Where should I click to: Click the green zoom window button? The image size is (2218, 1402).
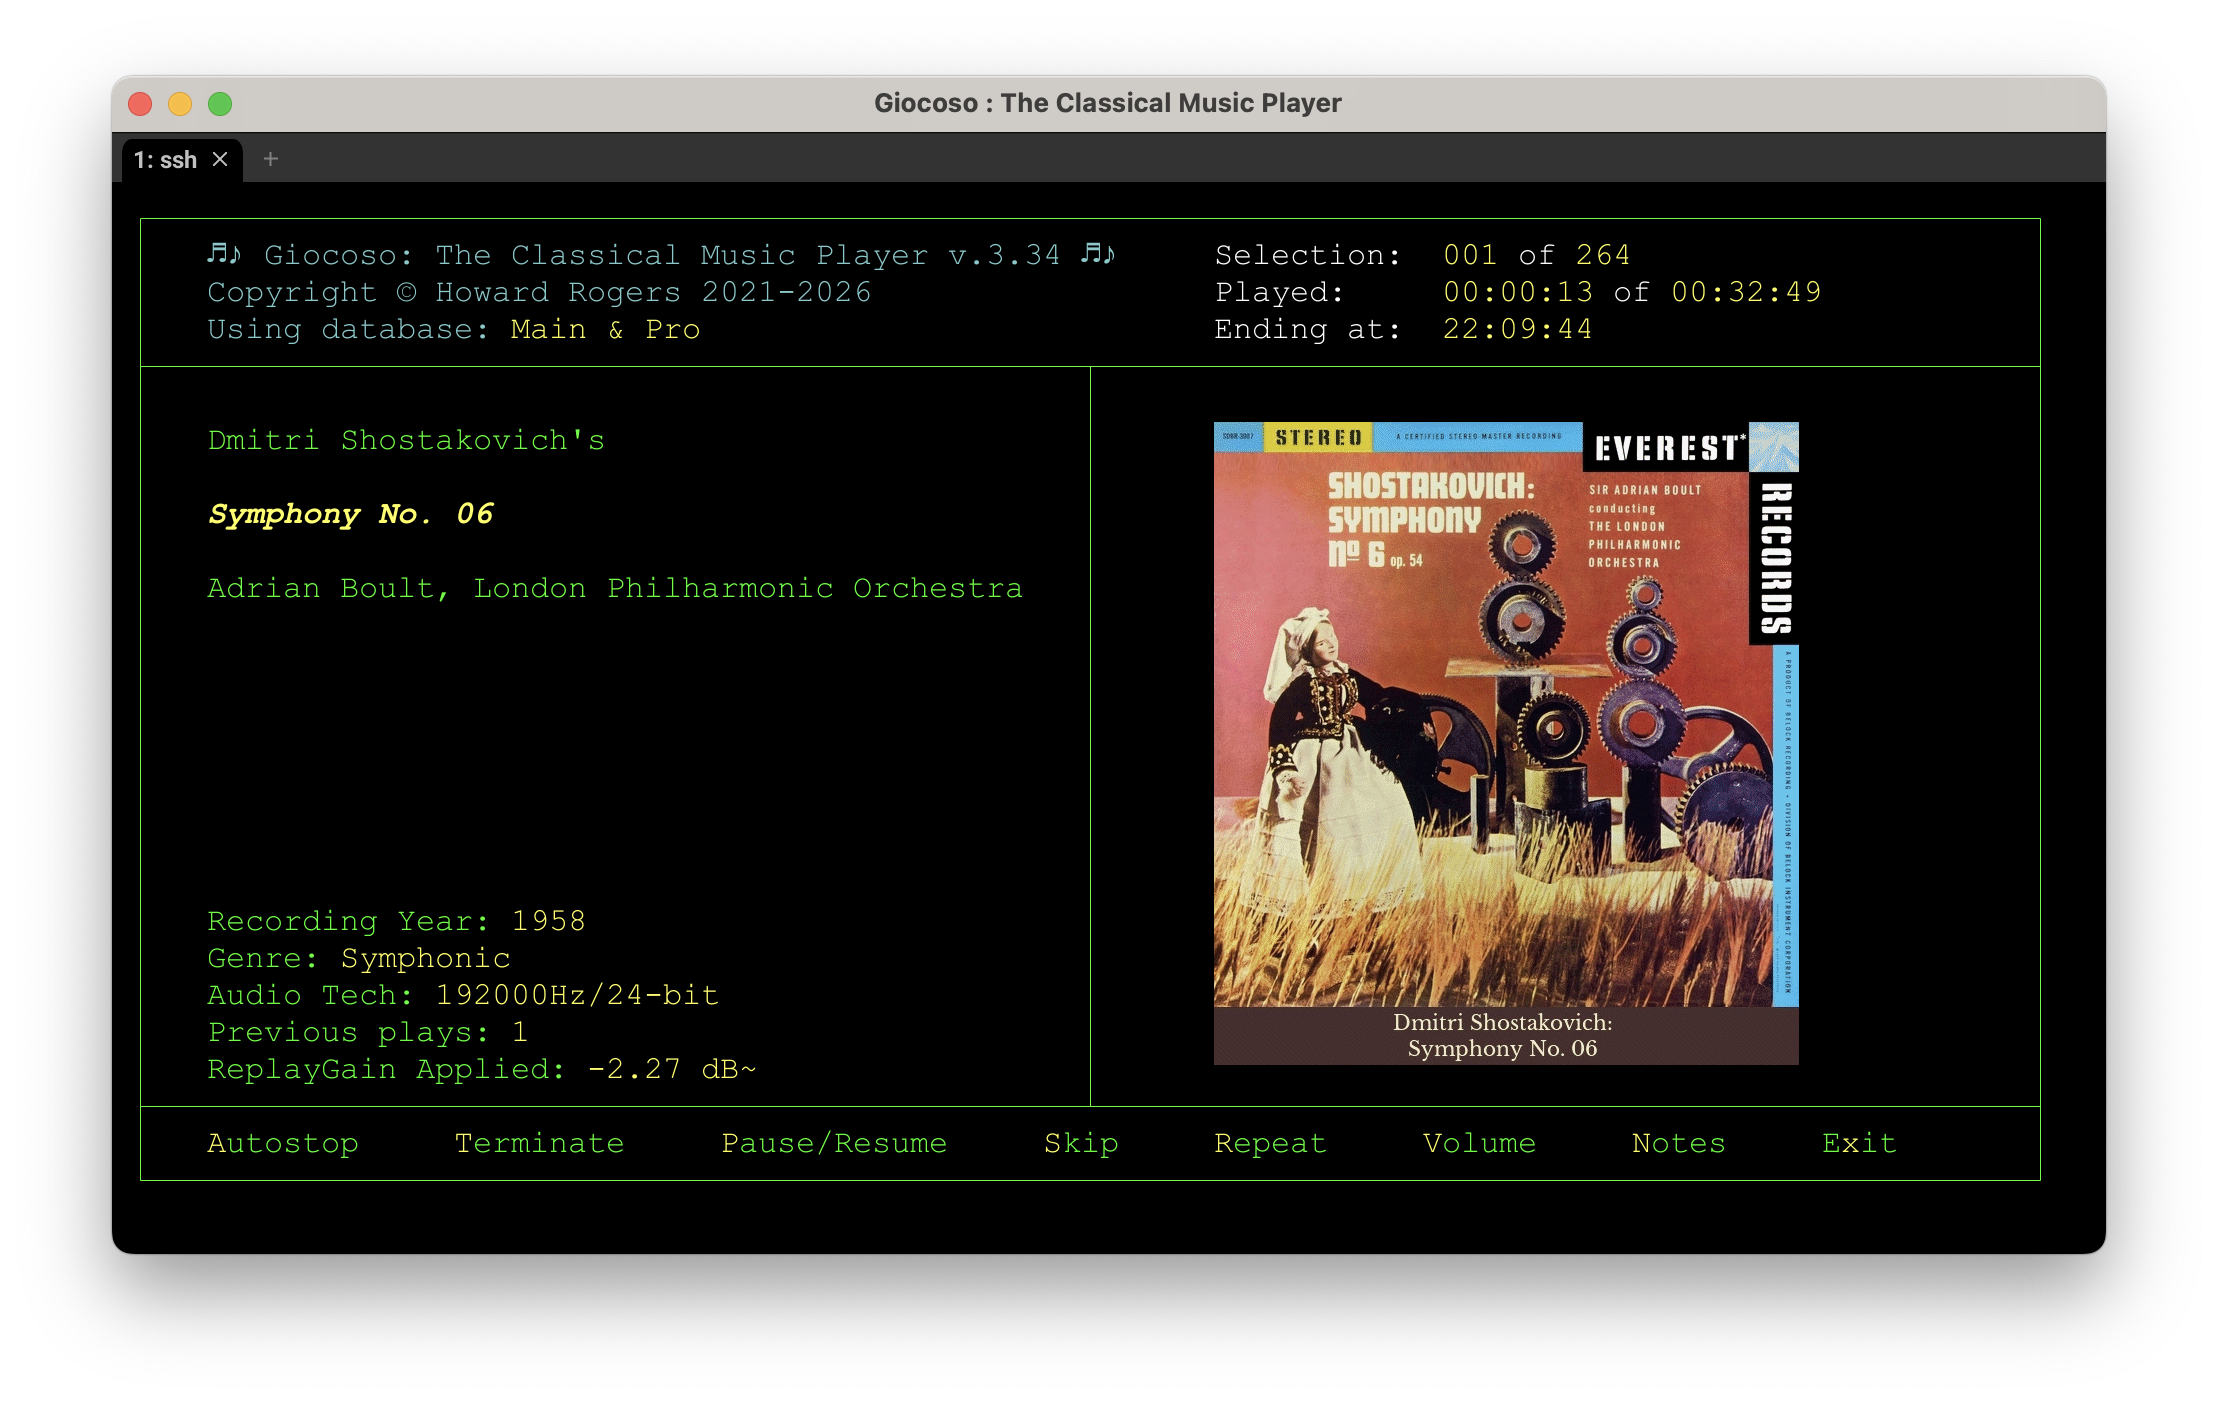[220, 104]
